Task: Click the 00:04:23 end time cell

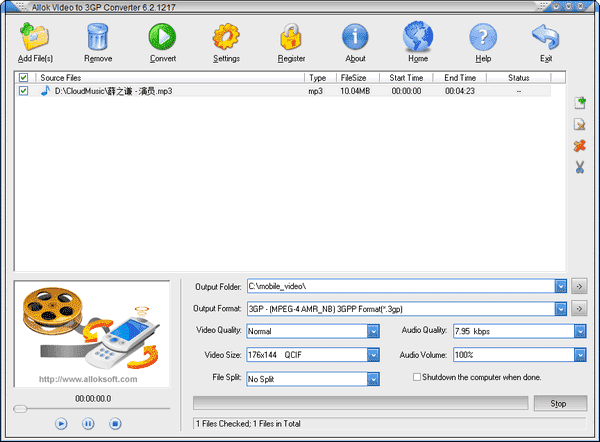Action: click(460, 91)
